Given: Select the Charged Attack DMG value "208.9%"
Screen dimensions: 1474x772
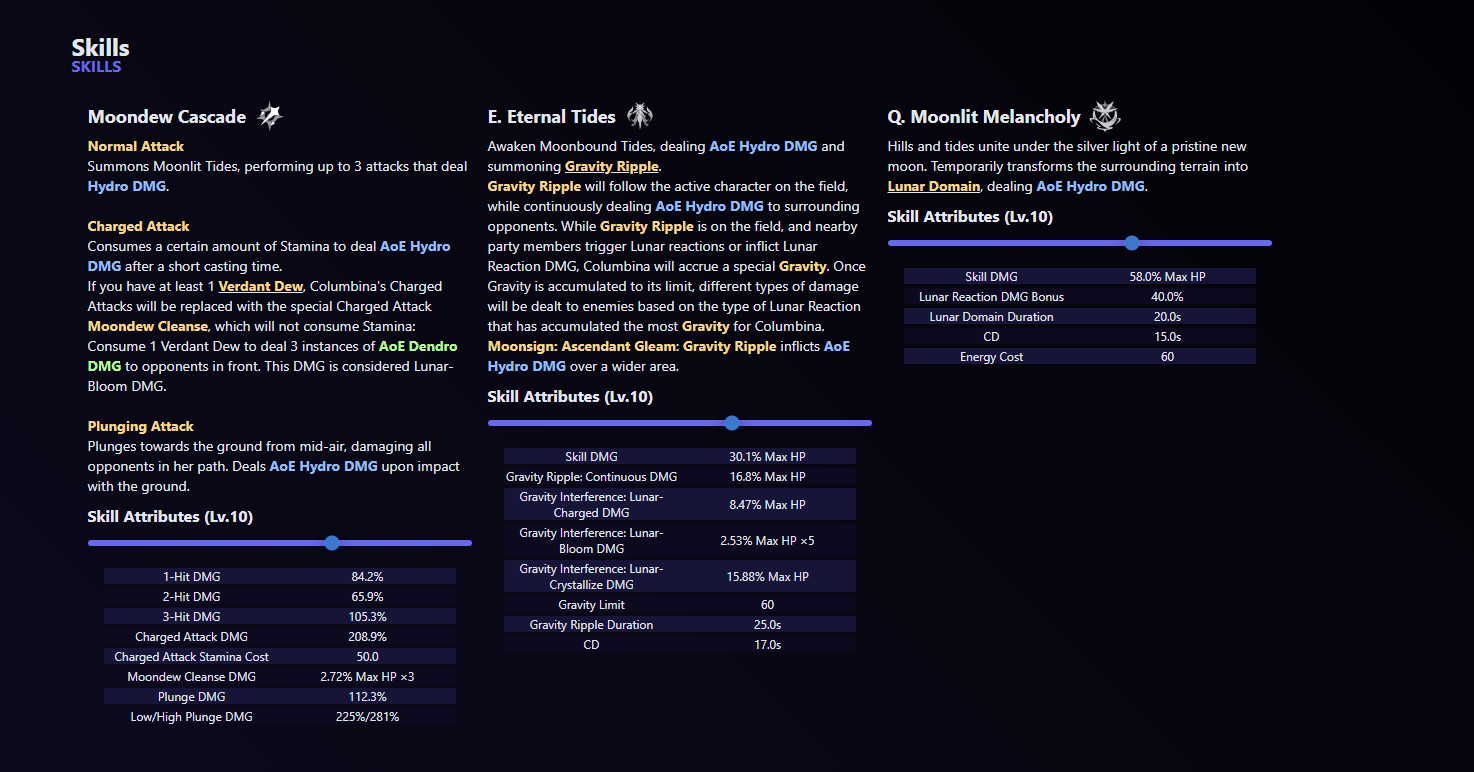Looking at the screenshot, I should (368, 637).
